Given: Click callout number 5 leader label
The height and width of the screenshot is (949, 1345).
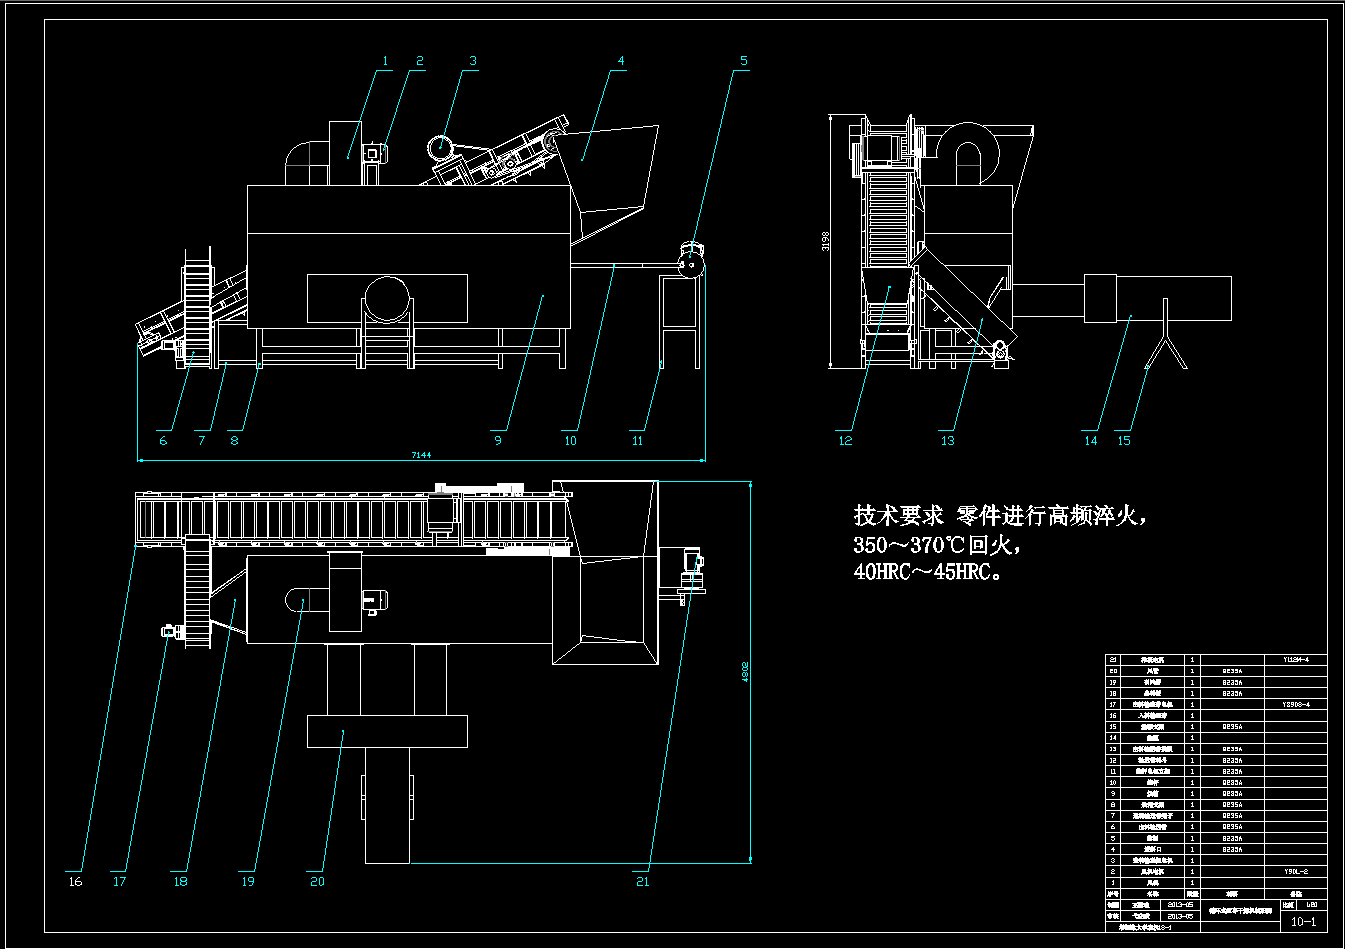Looking at the screenshot, I should tap(743, 61).
